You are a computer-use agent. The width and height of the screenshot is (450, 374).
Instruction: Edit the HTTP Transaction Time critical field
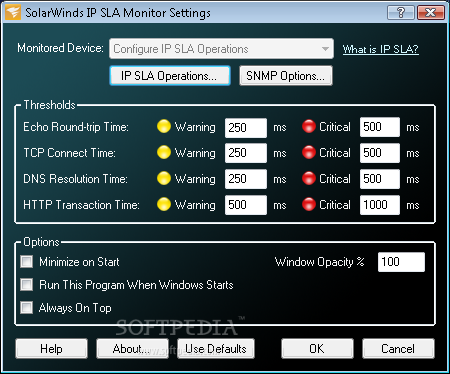[380, 205]
